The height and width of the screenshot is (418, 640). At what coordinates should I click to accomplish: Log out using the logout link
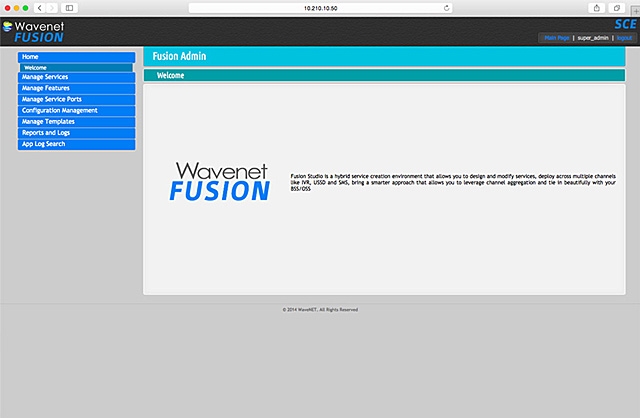pos(624,37)
